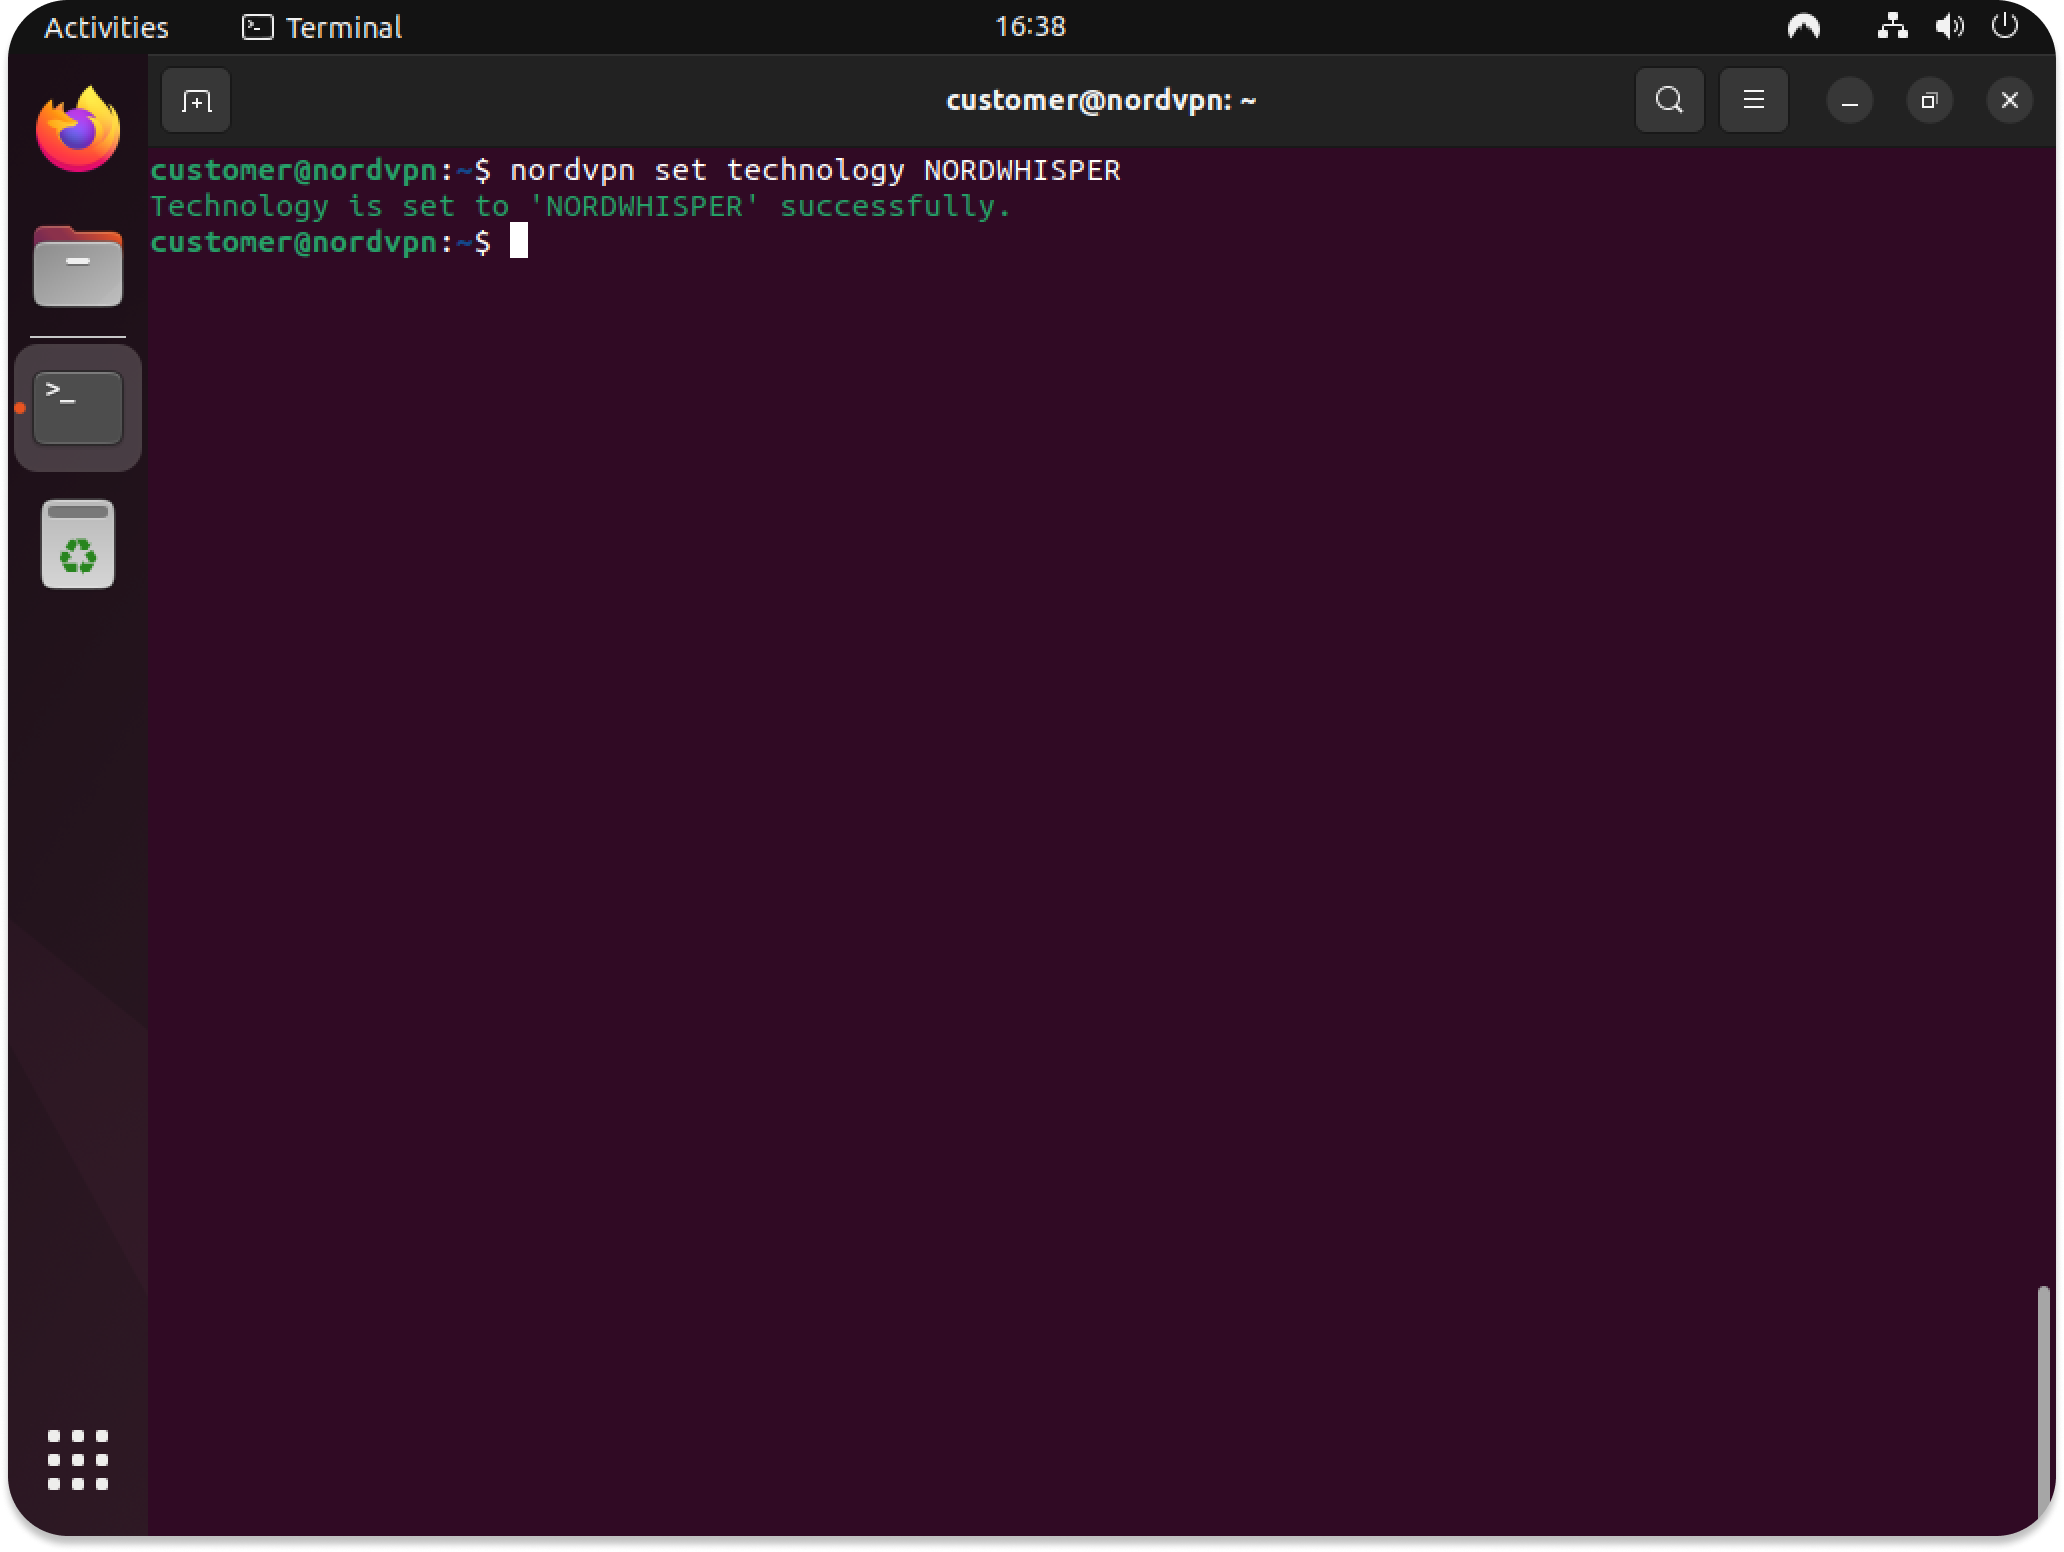
Task: Open the terminal hamburger menu
Action: click(1753, 100)
